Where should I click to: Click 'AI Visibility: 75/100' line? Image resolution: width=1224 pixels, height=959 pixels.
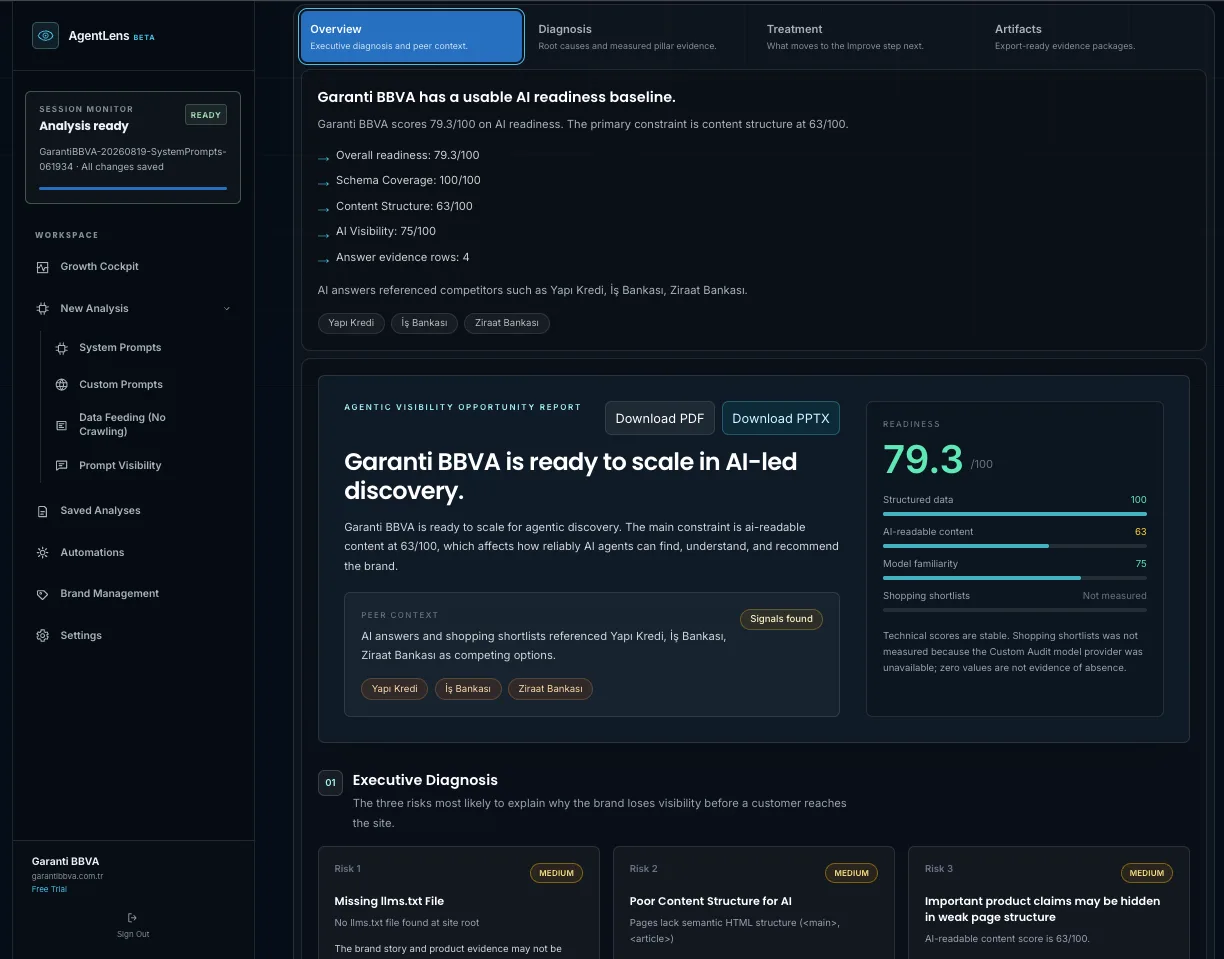pos(386,231)
